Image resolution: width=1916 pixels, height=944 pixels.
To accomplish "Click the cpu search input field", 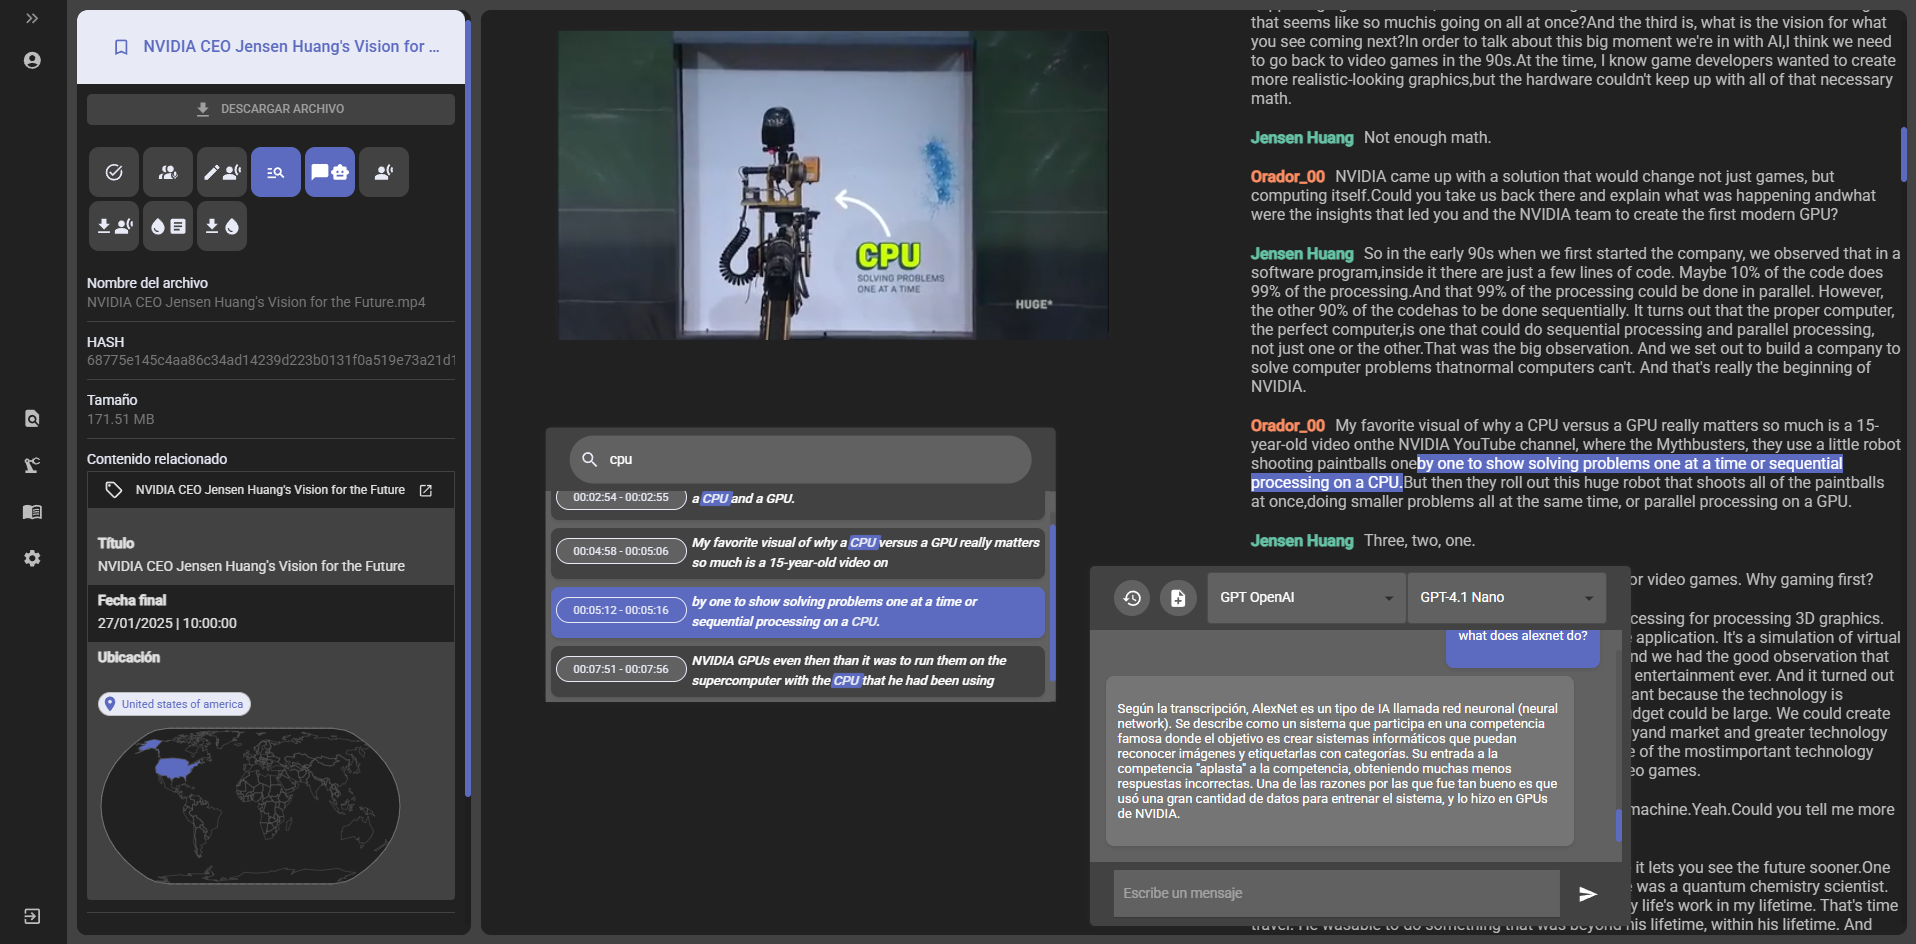I will tap(800, 459).
